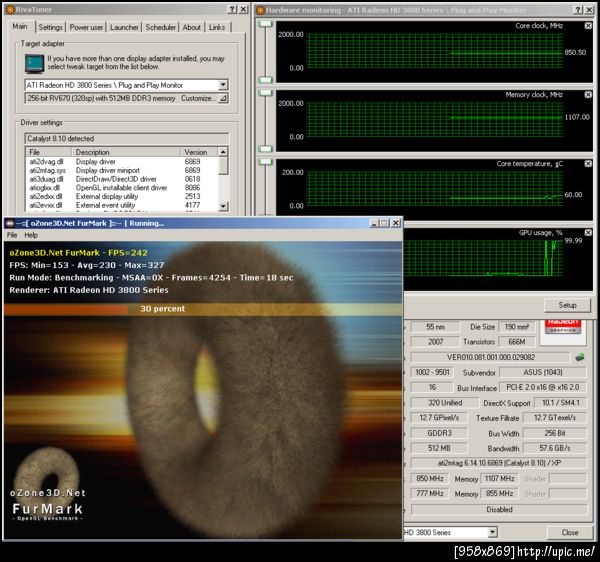Click the Setup button in Hardware monitoring
The image size is (600, 562).
coord(567,305)
